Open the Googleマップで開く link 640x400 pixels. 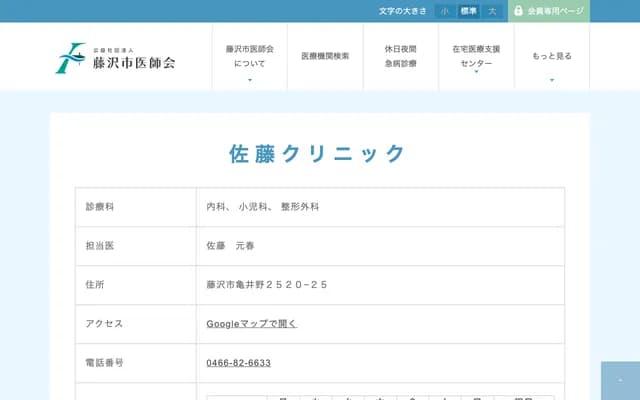pos(251,324)
